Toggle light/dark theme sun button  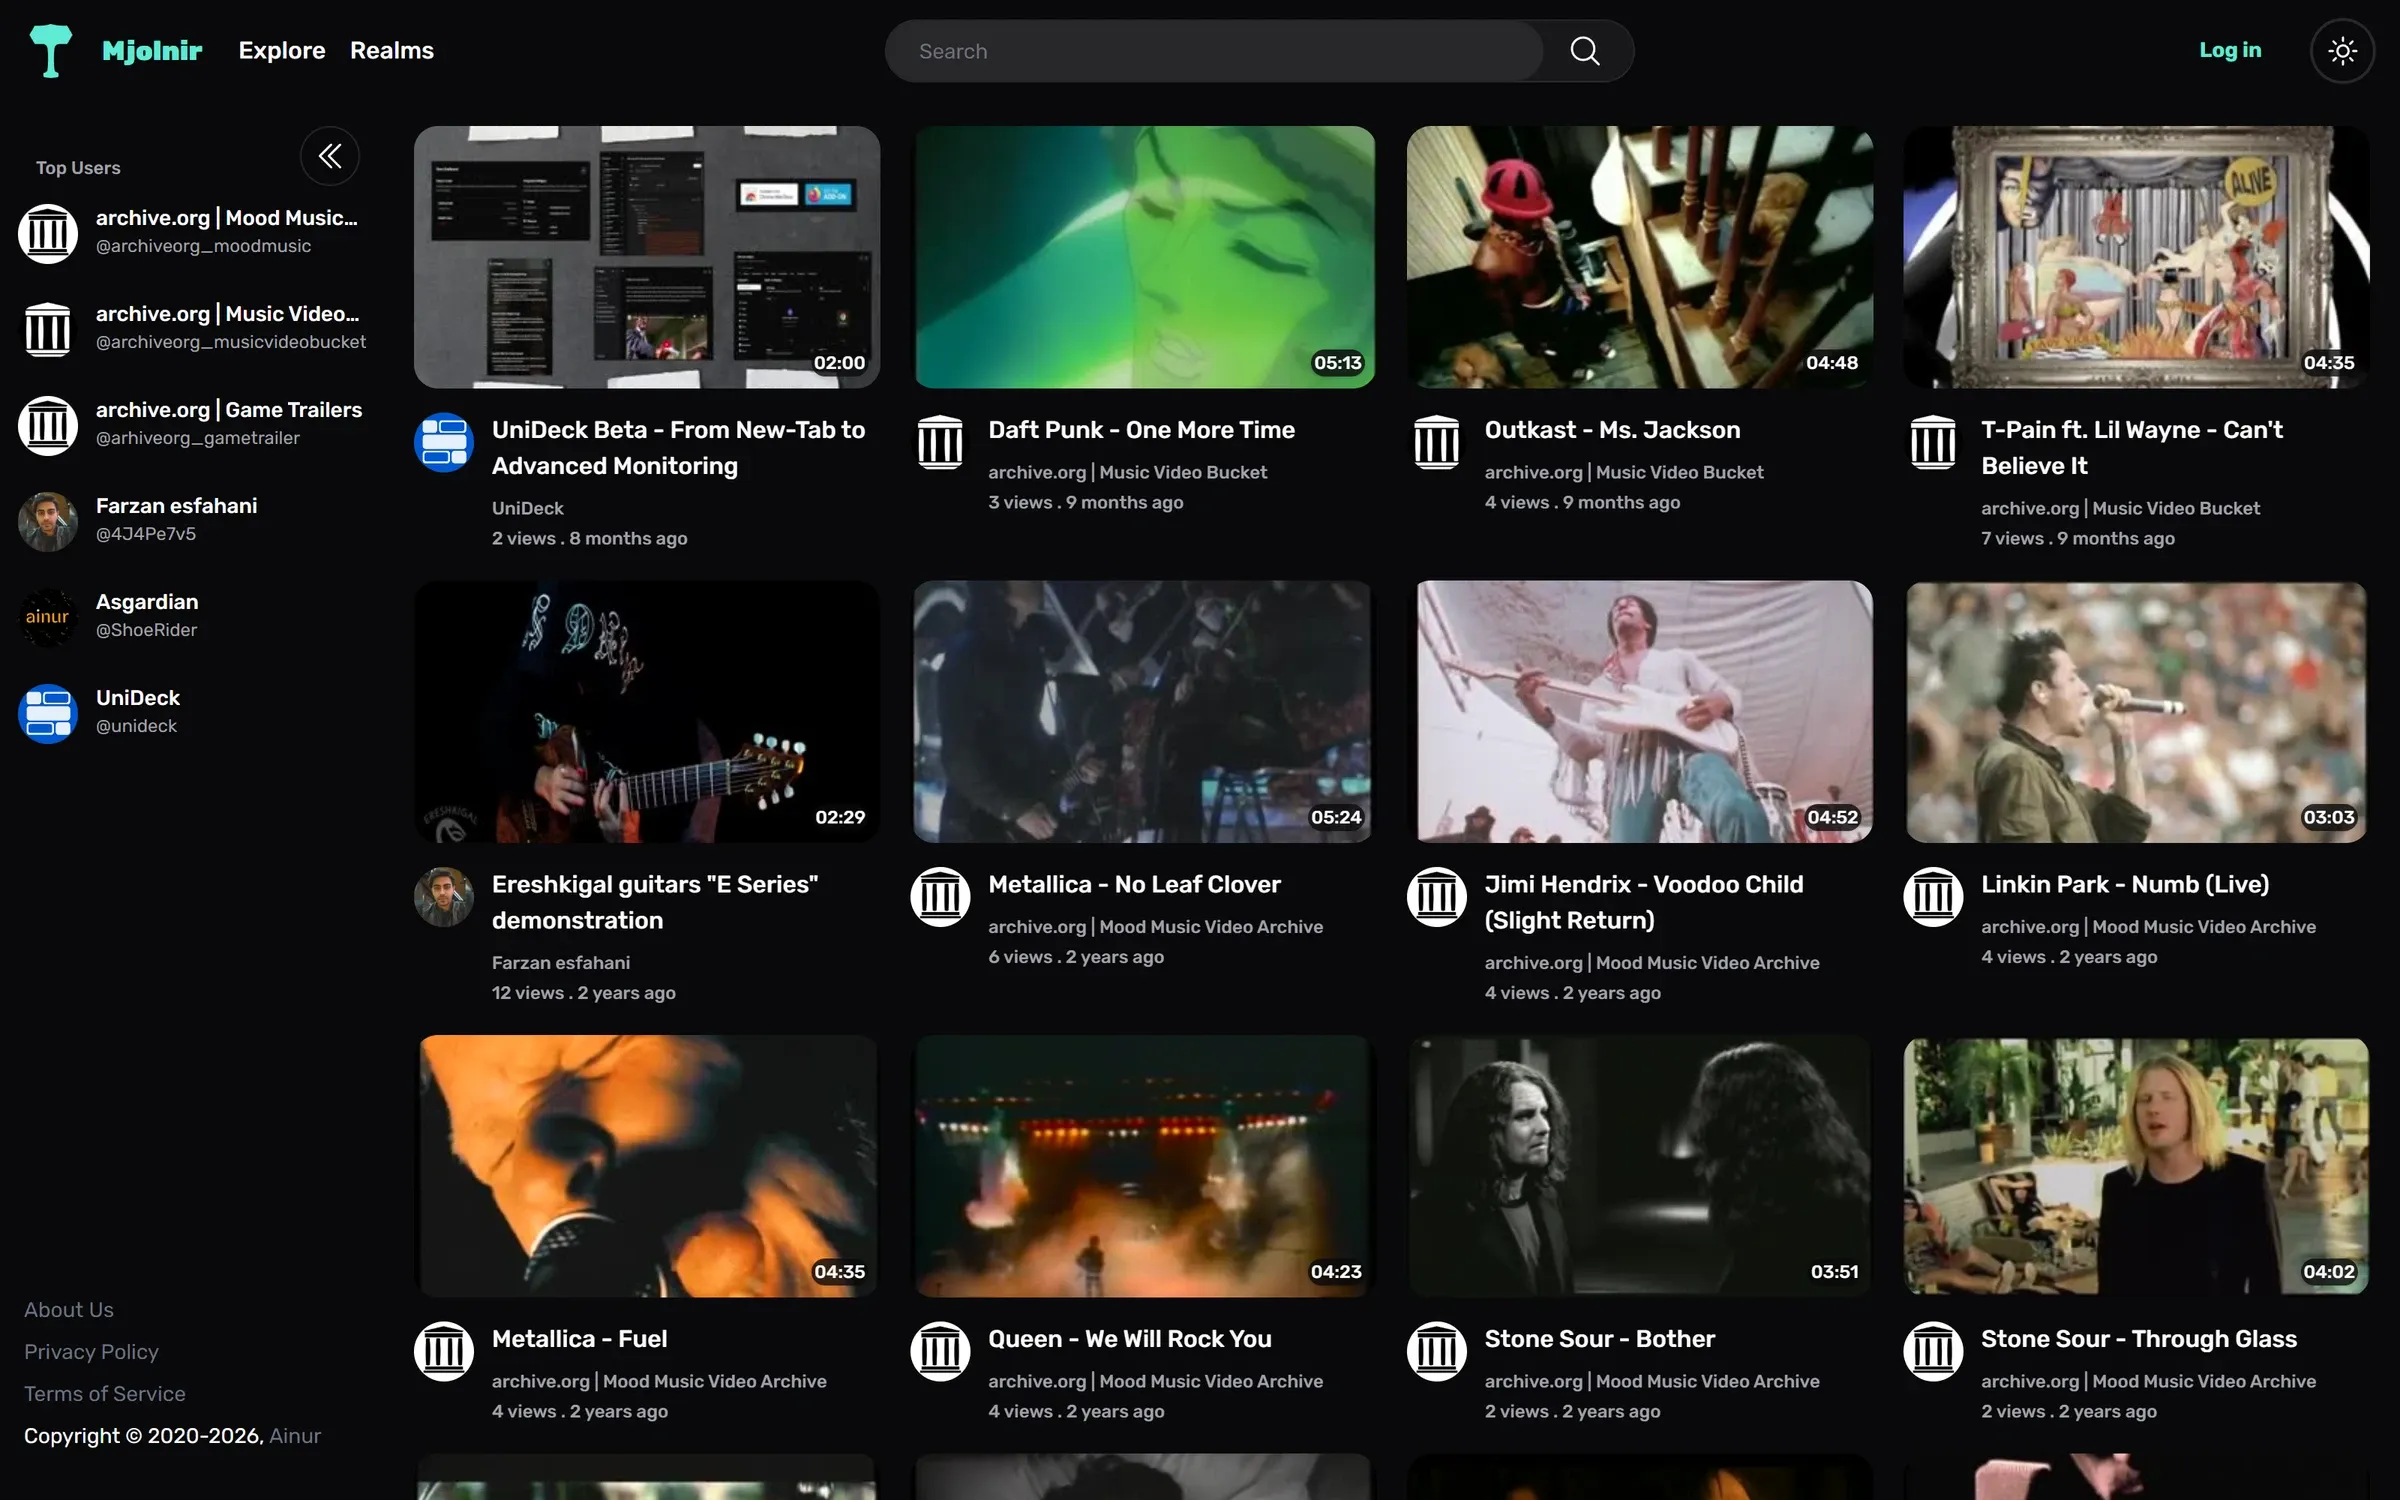click(x=2342, y=51)
